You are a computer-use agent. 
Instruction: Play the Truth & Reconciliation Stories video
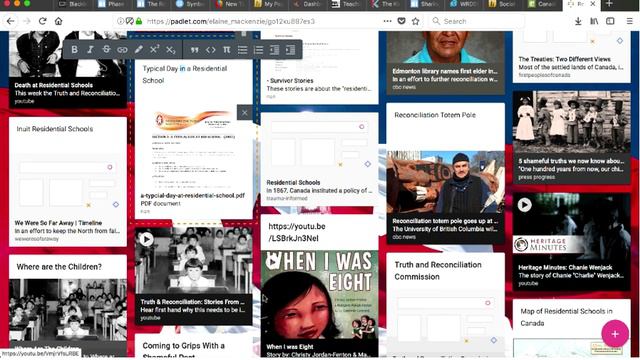pyautogui.click(x=146, y=240)
